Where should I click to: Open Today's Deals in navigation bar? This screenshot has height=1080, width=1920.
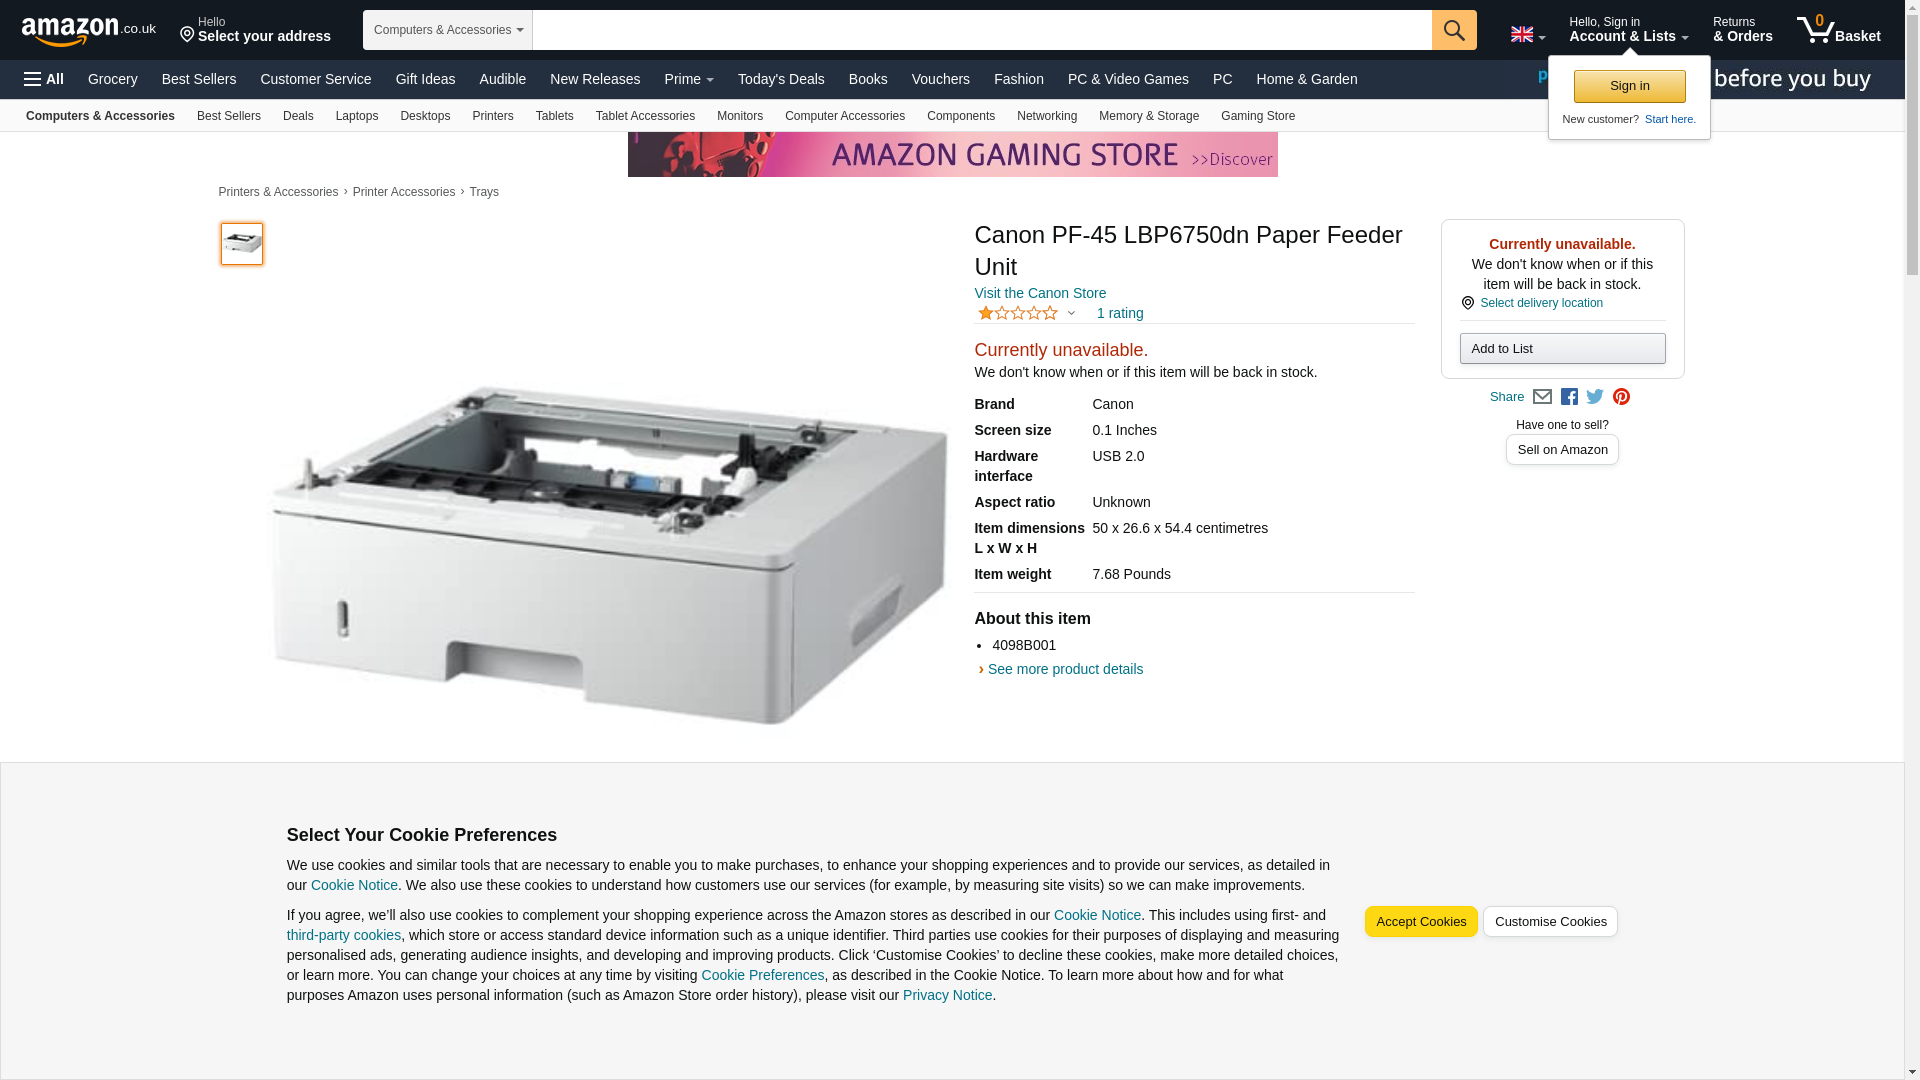781,79
